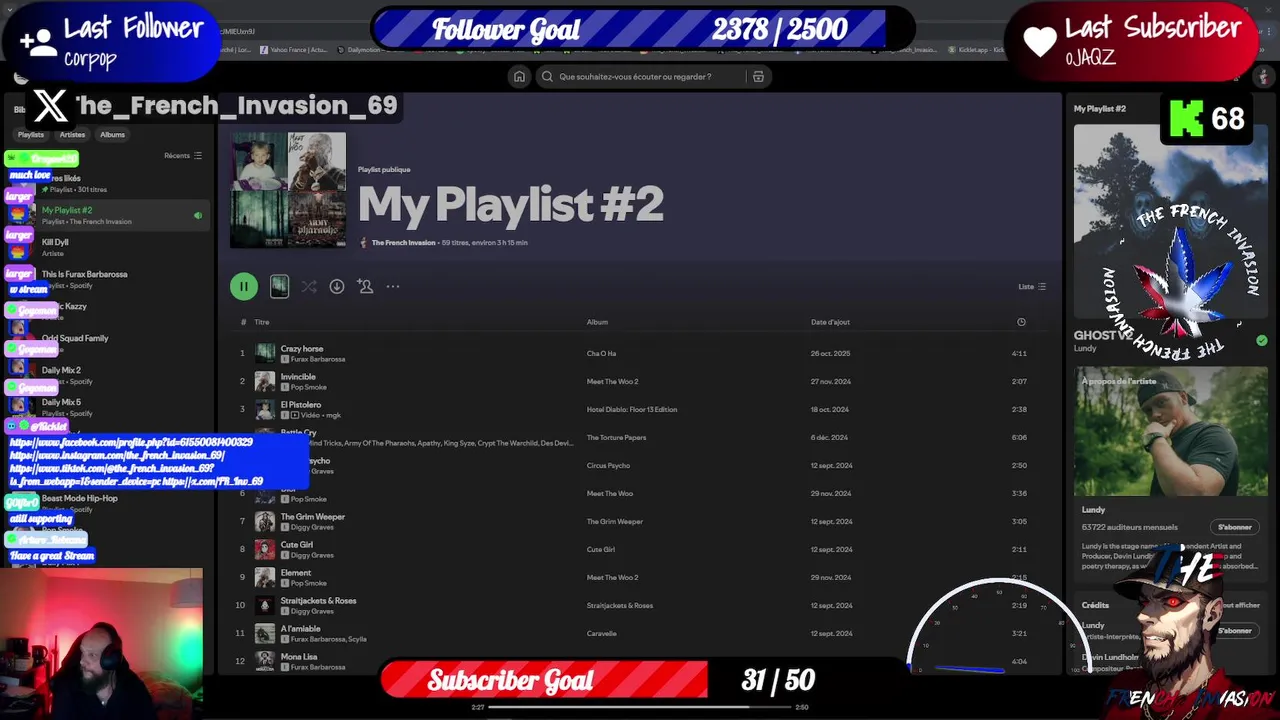Click the My Playlist #2 cover collage
The width and height of the screenshot is (1280, 720).
tap(288, 190)
